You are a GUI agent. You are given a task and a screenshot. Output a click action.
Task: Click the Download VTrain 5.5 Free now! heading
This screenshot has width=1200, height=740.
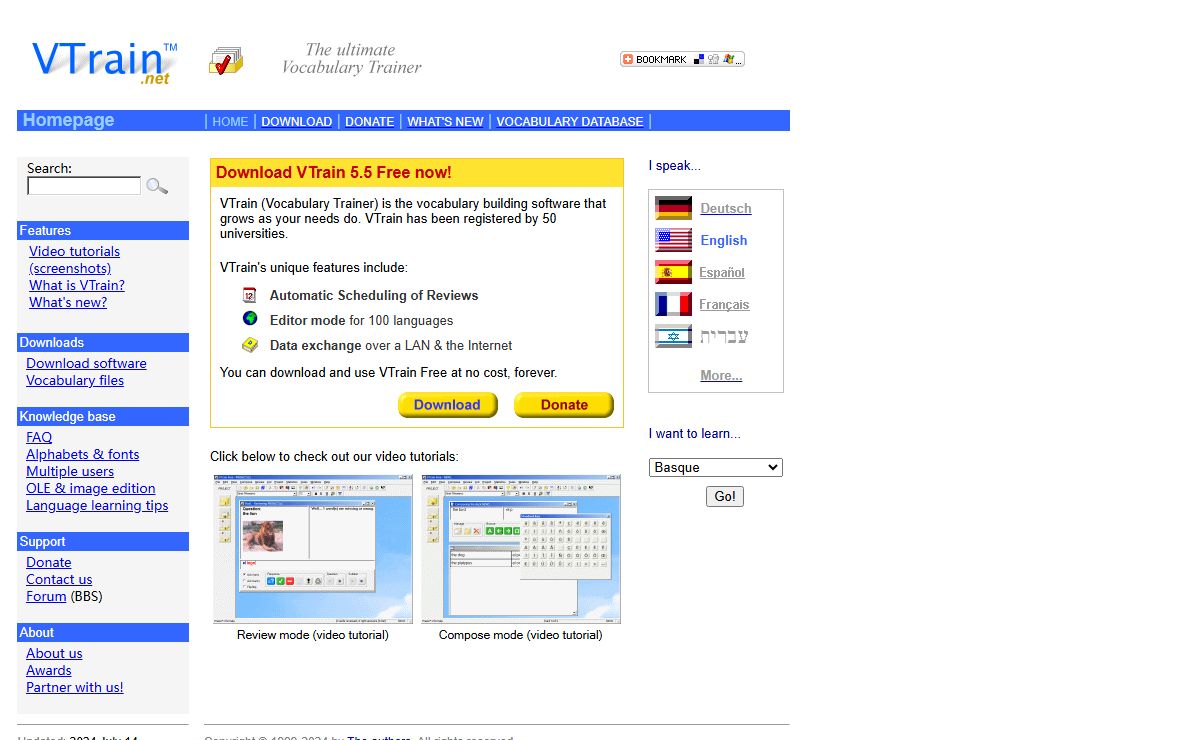pos(334,172)
